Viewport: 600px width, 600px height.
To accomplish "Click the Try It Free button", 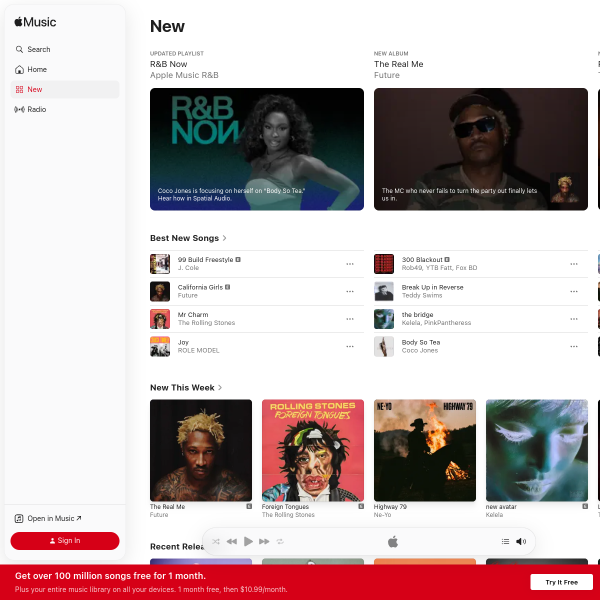I will [561, 582].
